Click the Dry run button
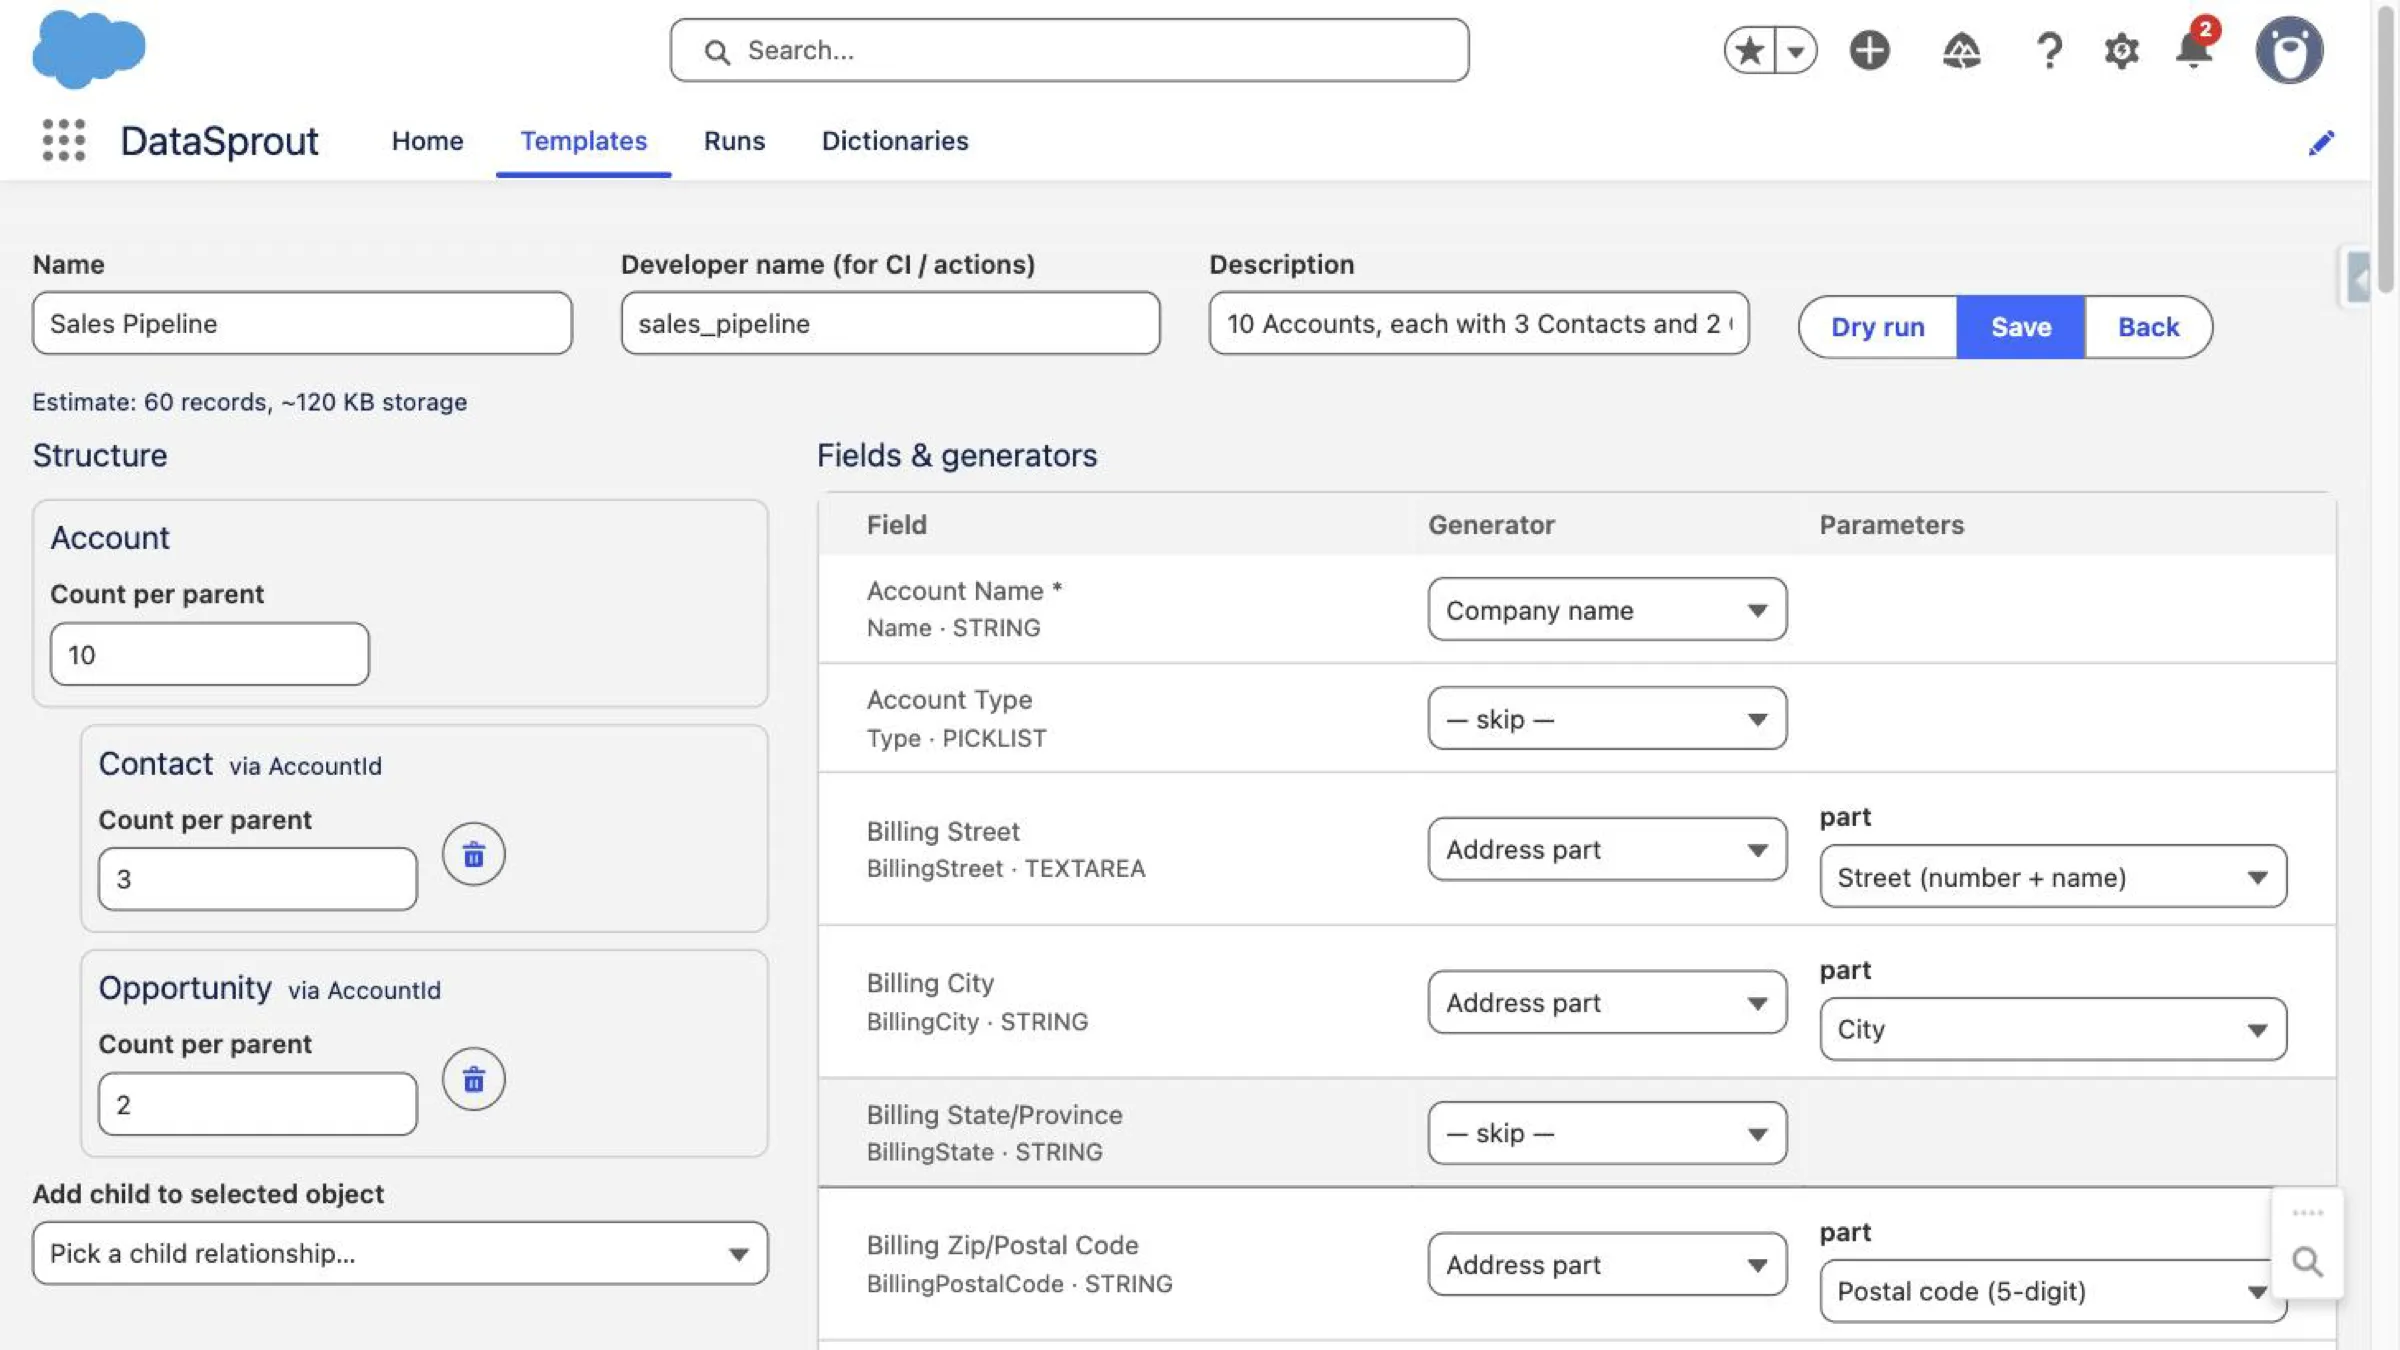This screenshot has height=1350, width=2400. (x=1877, y=327)
